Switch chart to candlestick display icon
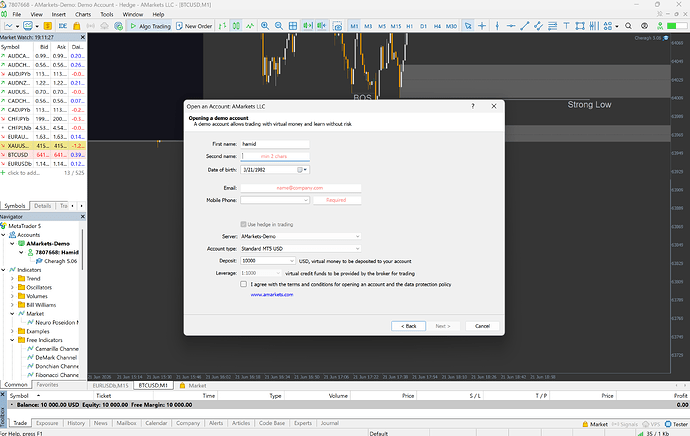 (236, 26)
